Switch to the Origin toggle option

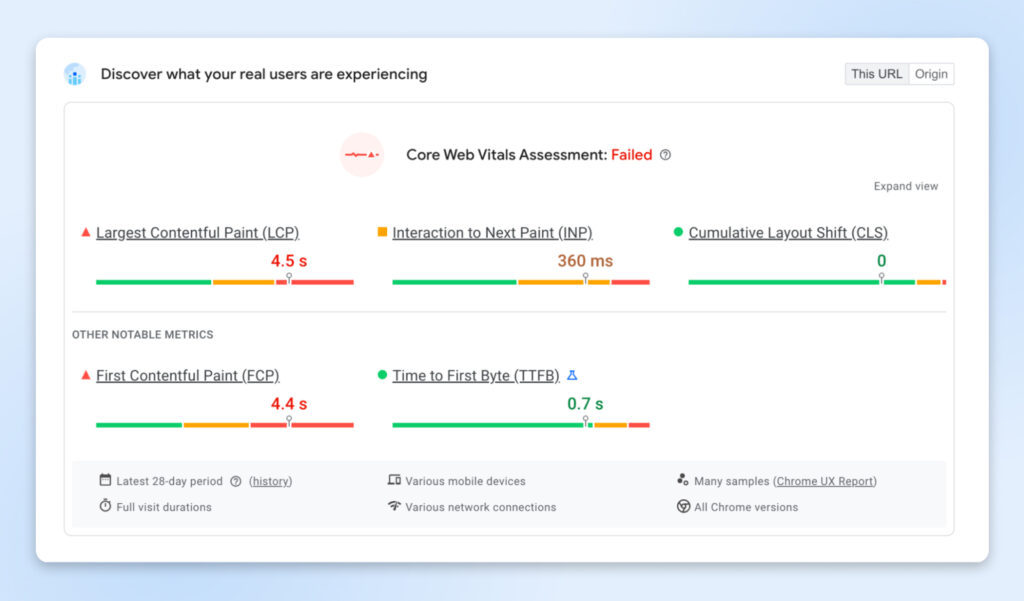(x=931, y=73)
